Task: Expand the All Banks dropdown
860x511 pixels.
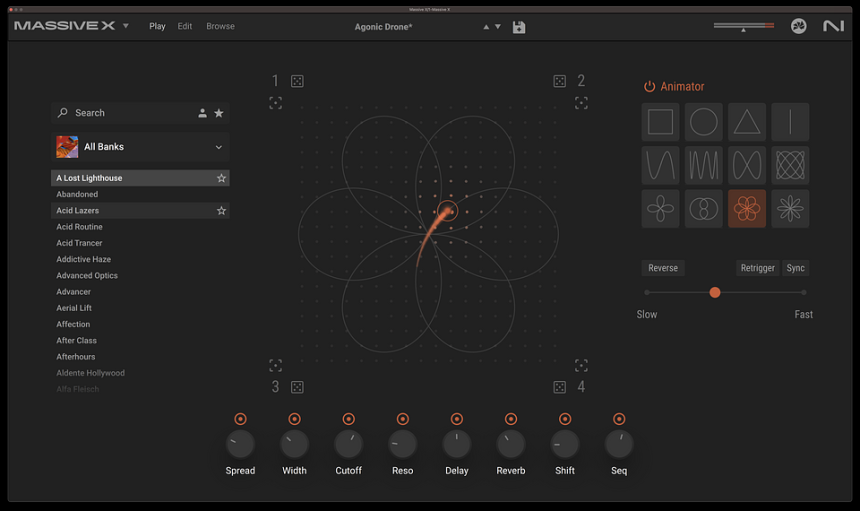Action: tap(219, 147)
